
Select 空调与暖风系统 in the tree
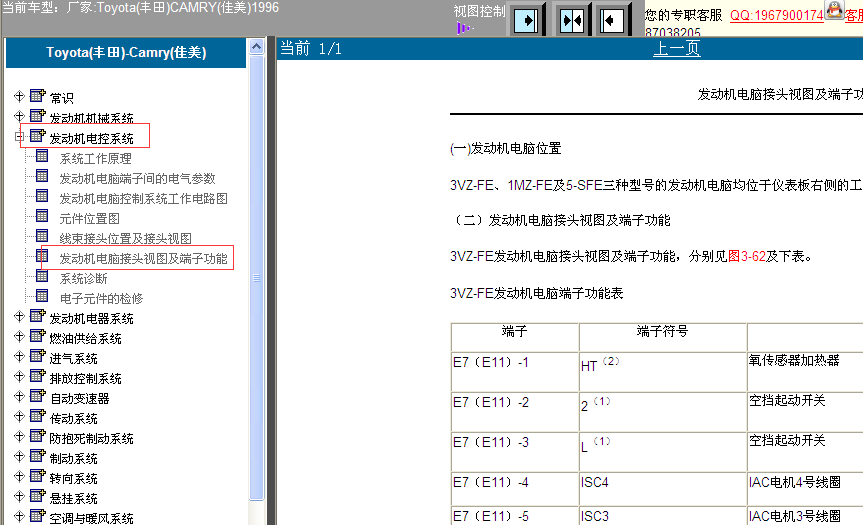click(x=91, y=518)
